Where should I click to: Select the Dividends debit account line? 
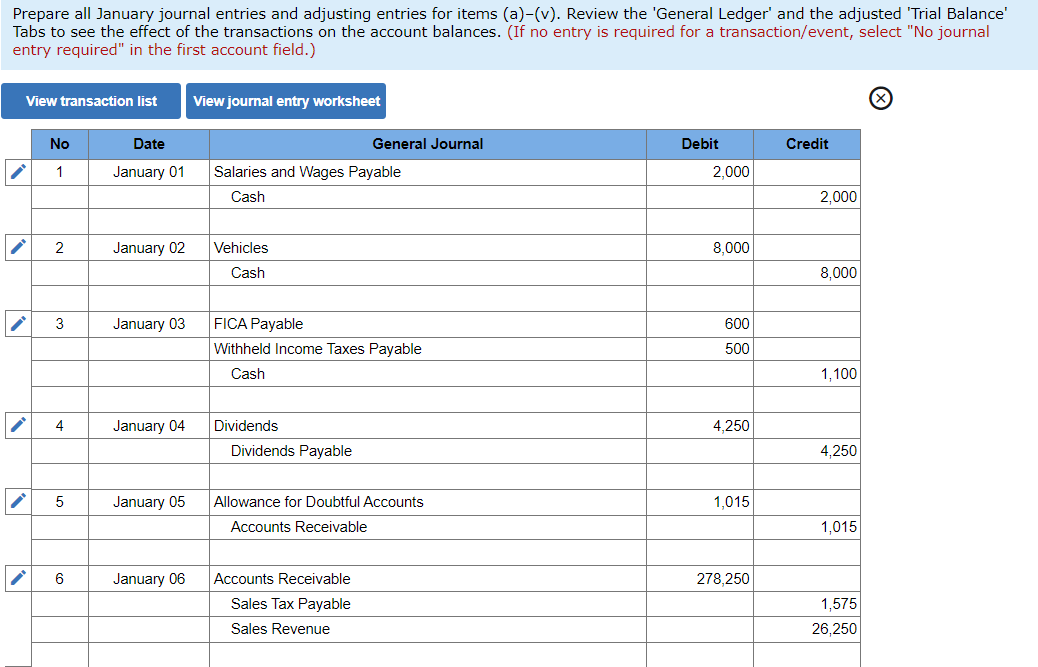coord(428,425)
